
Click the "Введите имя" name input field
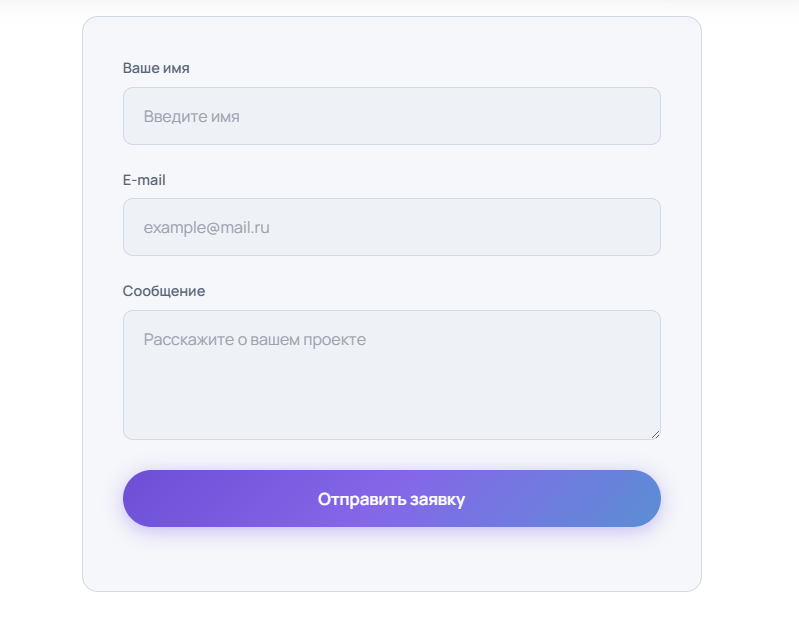coord(391,116)
